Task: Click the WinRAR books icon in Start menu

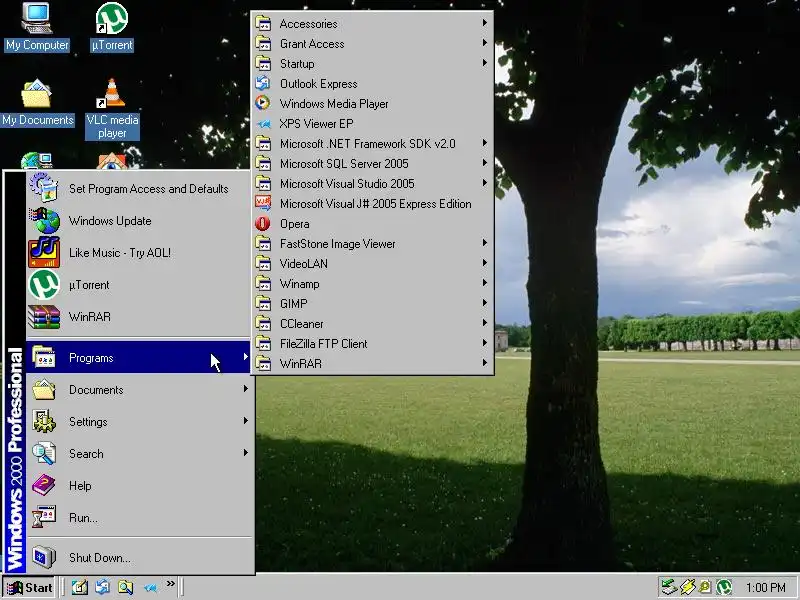Action: point(44,316)
